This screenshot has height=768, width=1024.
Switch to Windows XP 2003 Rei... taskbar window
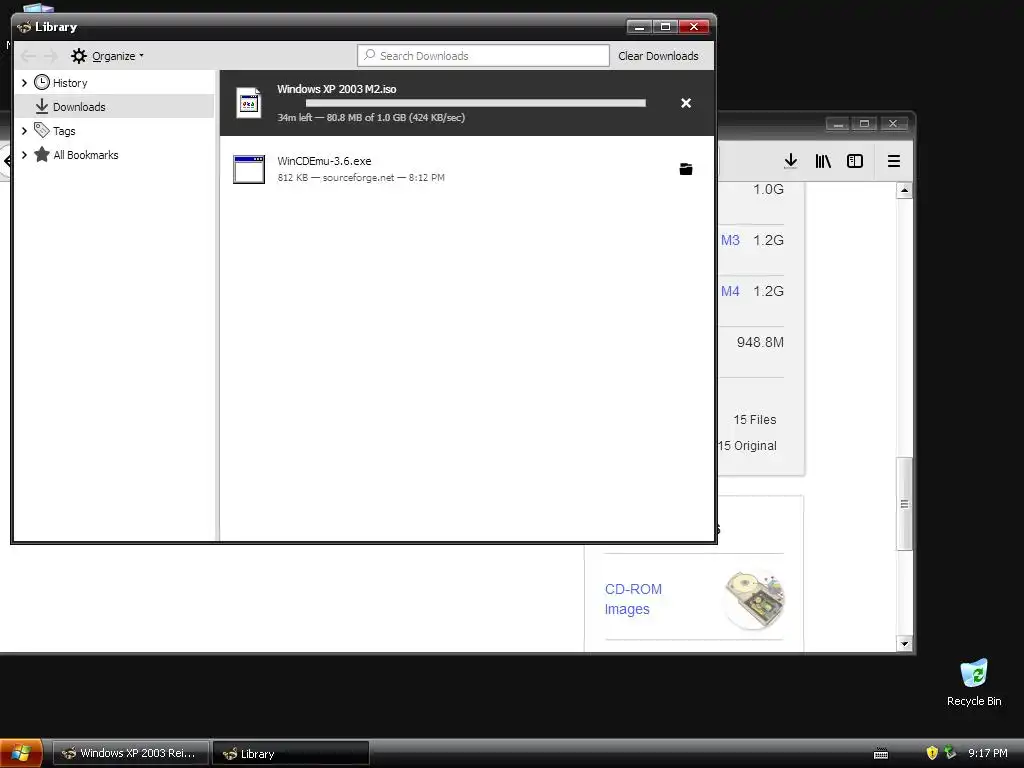click(131, 753)
